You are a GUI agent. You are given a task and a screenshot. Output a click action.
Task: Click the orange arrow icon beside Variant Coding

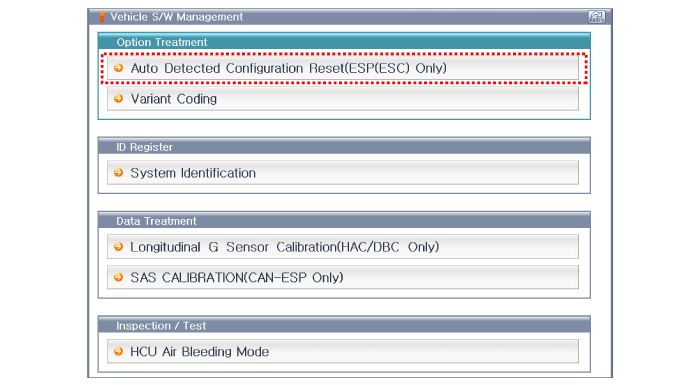(118, 98)
